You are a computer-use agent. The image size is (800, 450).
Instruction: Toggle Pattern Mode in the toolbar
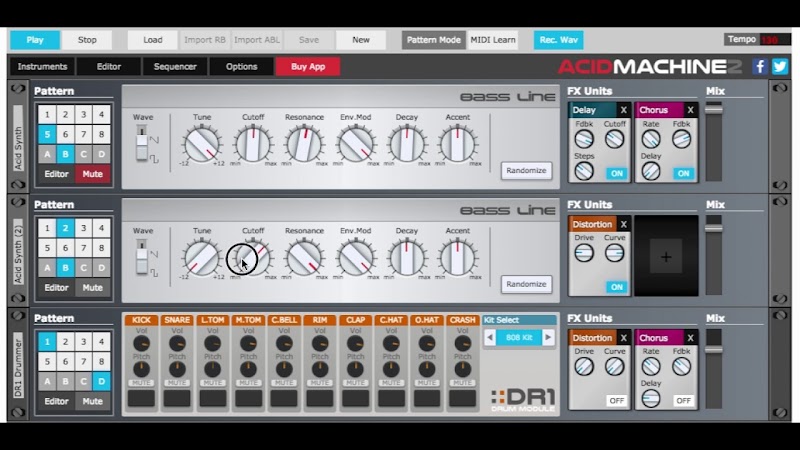(x=434, y=40)
